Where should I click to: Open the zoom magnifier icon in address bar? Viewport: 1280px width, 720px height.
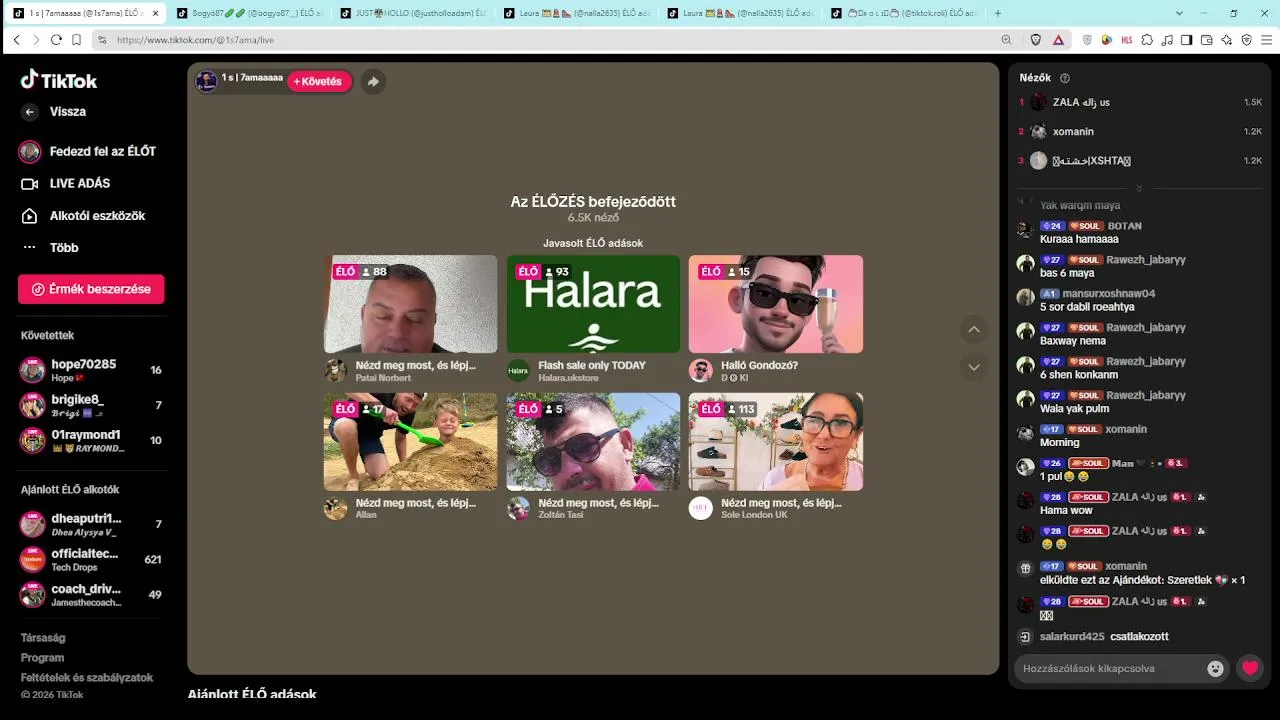click(x=1007, y=40)
